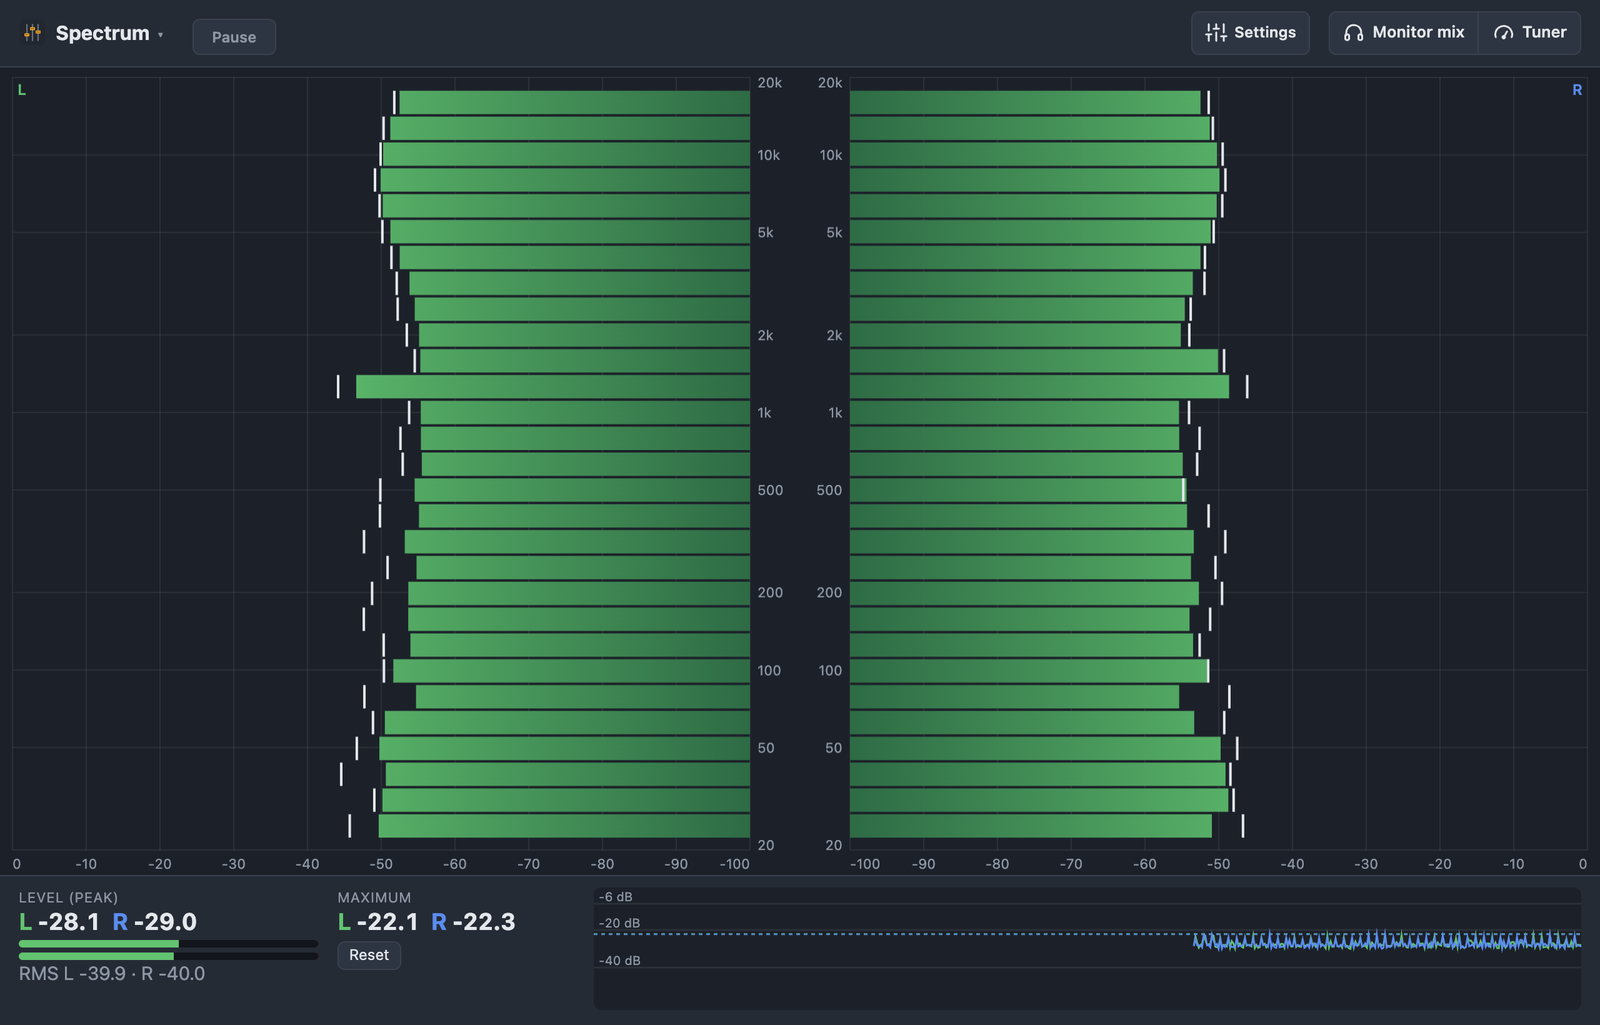Click the left panel 10k frequency label
This screenshot has width=1600, height=1025.
tap(769, 155)
